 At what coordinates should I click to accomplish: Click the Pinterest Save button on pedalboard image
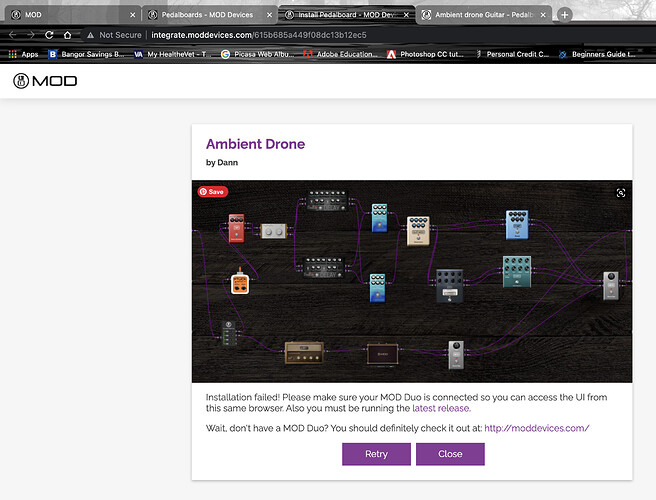tap(213, 192)
